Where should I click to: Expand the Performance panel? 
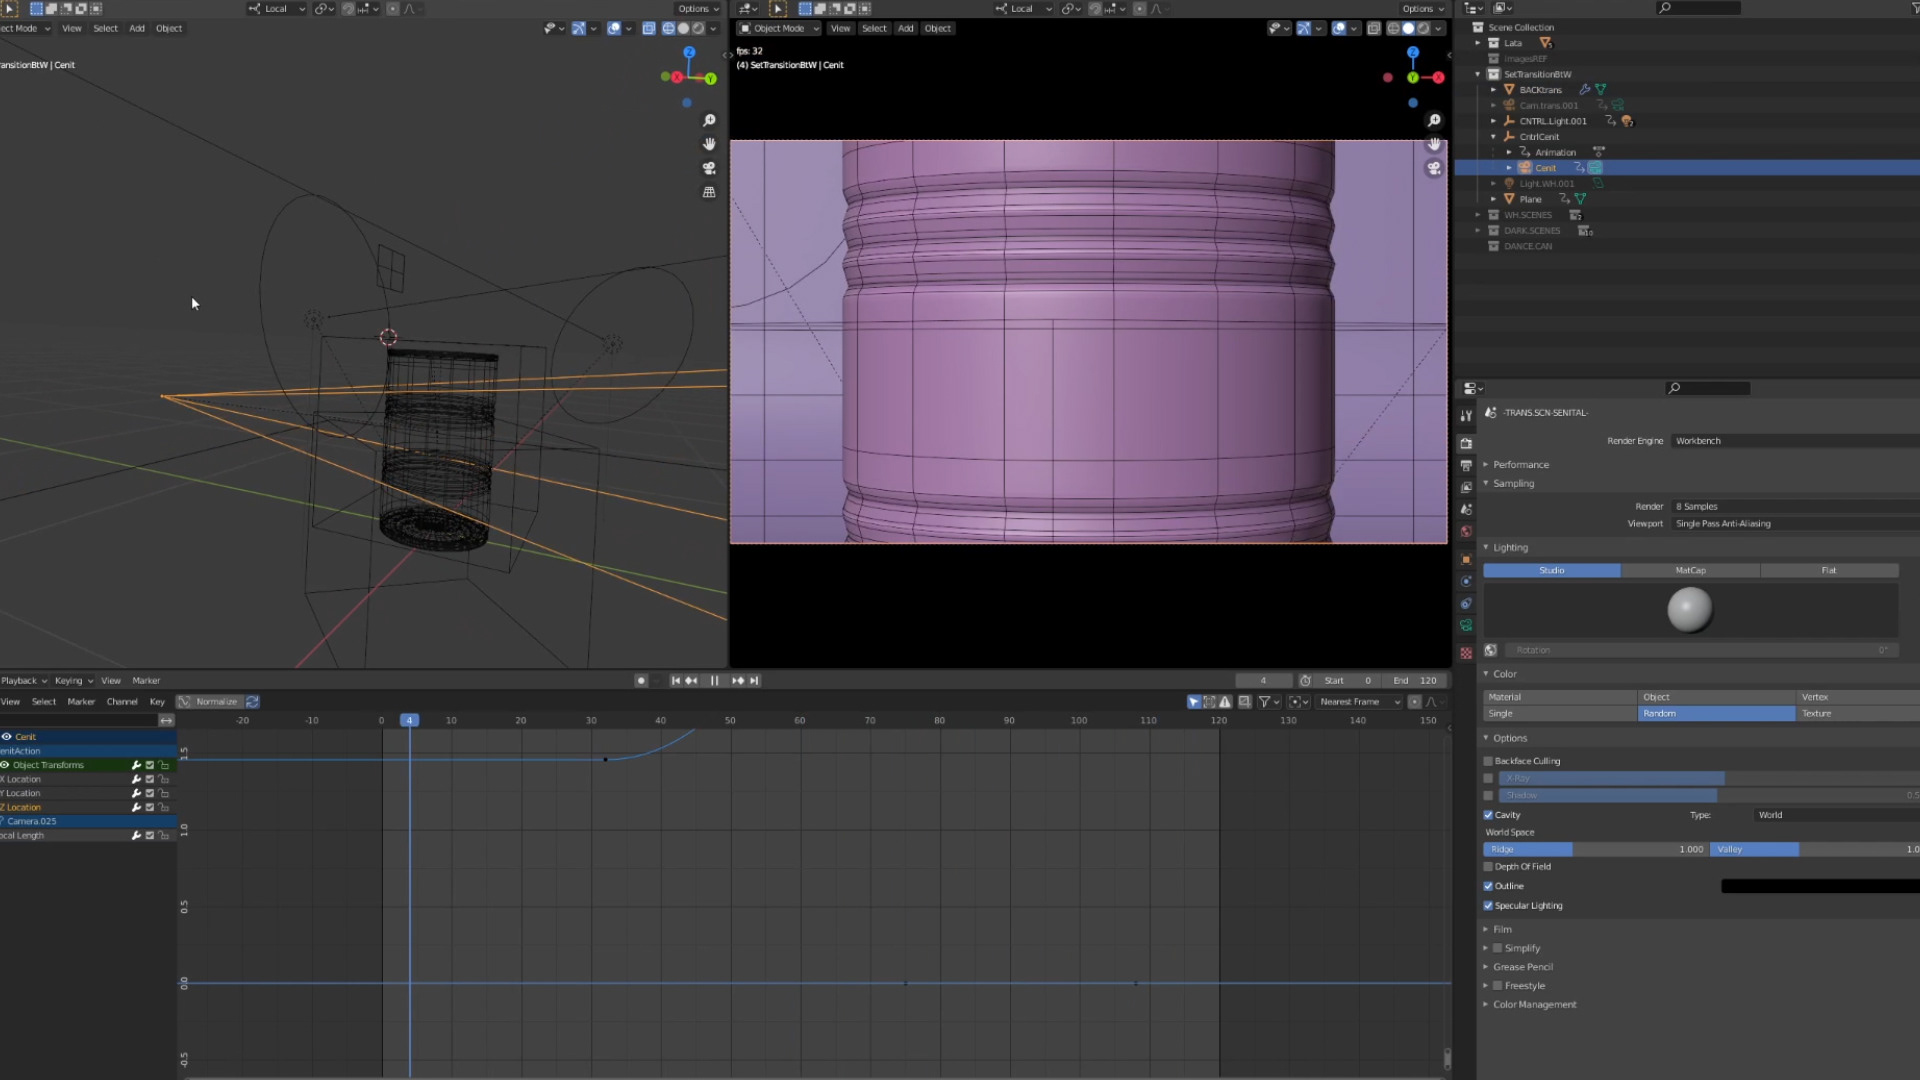click(x=1520, y=465)
